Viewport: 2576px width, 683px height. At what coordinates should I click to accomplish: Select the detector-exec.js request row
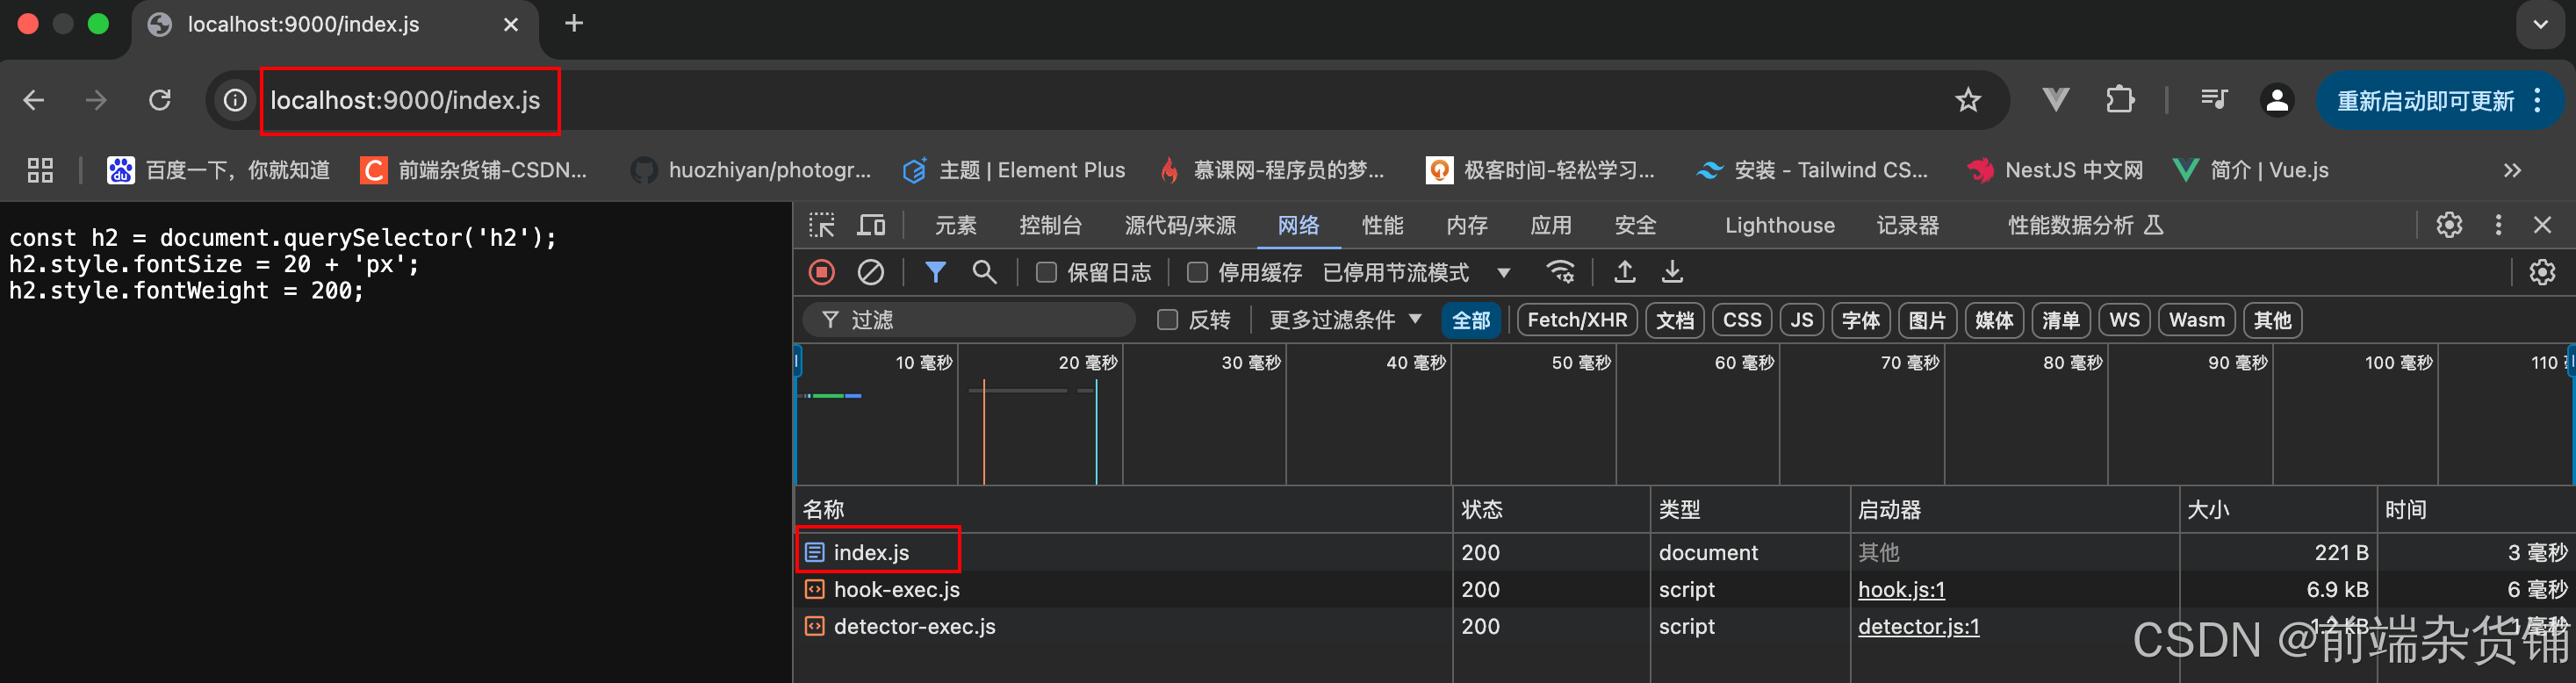(x=1684, y=627)
